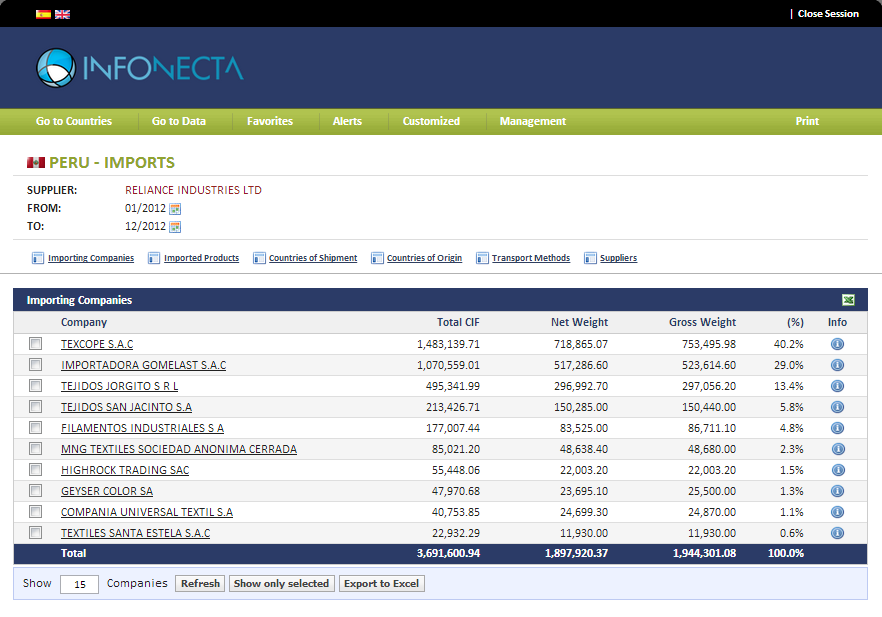Open info icon for HIGHROCK TRADING SAC
882x617 pixels.
838,470
